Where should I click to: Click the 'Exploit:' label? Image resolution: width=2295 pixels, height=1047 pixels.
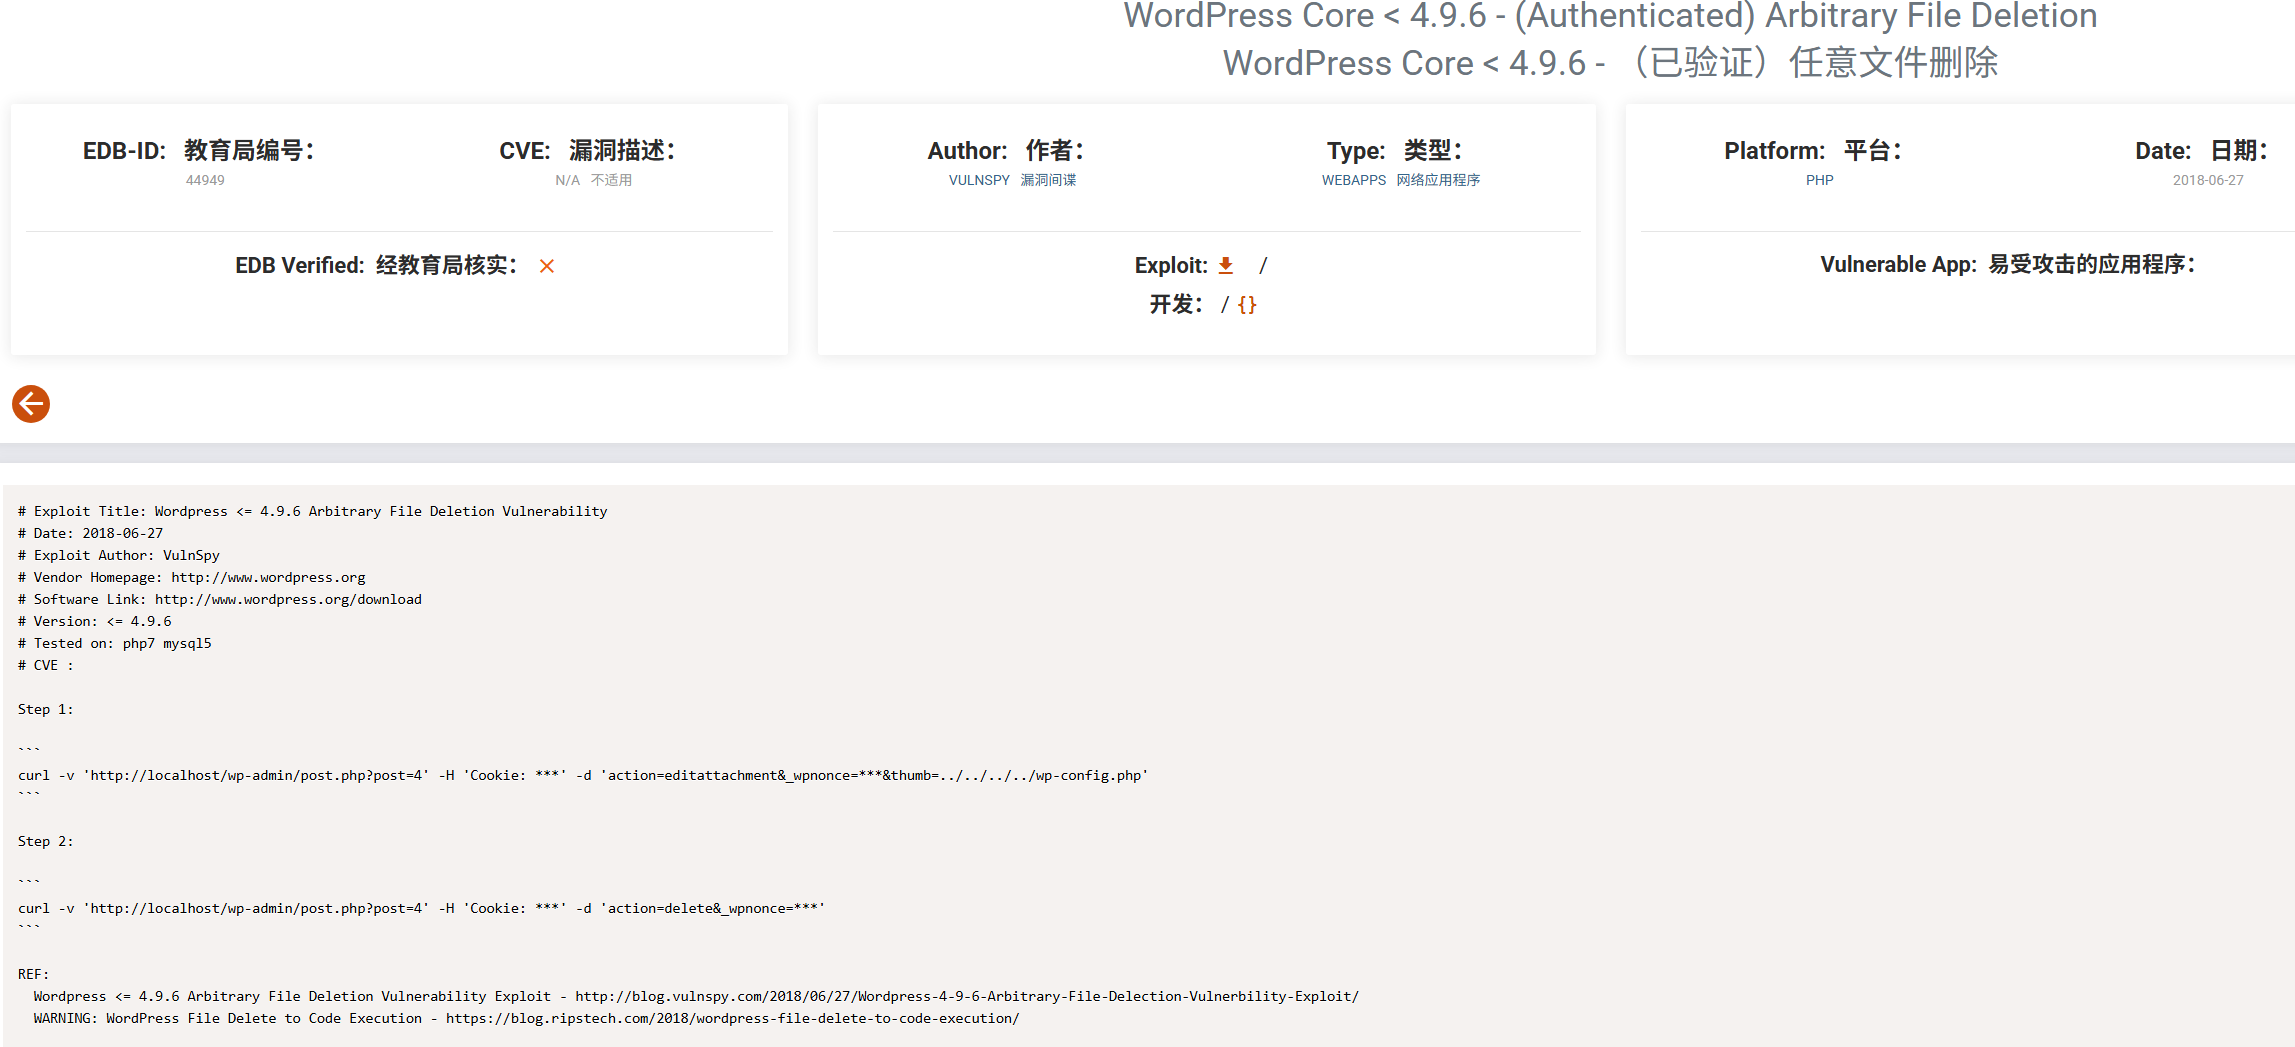(x=1170, y=265)
